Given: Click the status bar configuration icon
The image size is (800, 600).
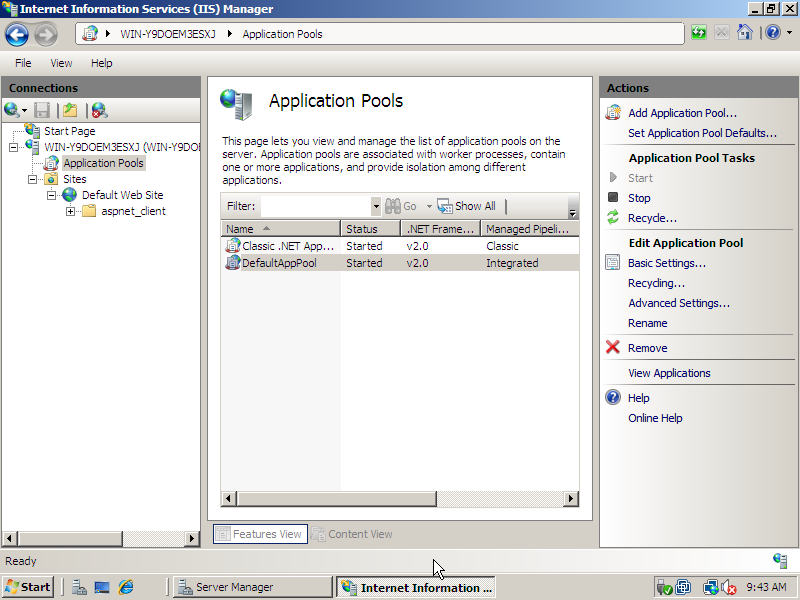Looking at the screenshot, I should tap(780, 560).
